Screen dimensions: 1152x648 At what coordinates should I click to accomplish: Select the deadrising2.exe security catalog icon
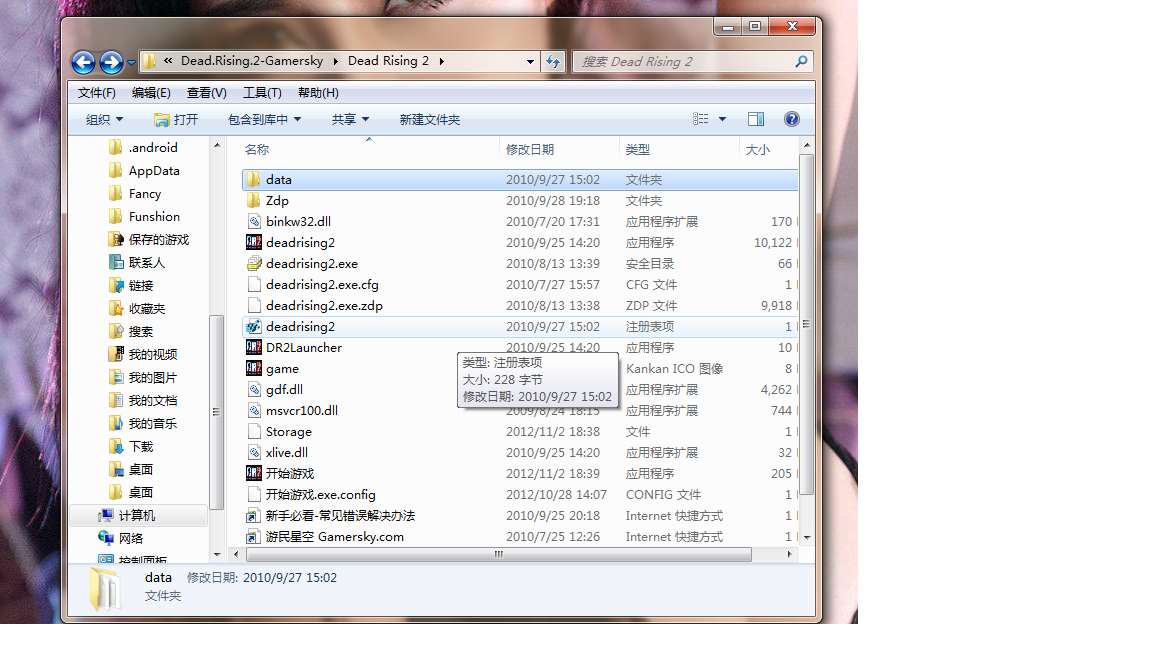(253, 263)
